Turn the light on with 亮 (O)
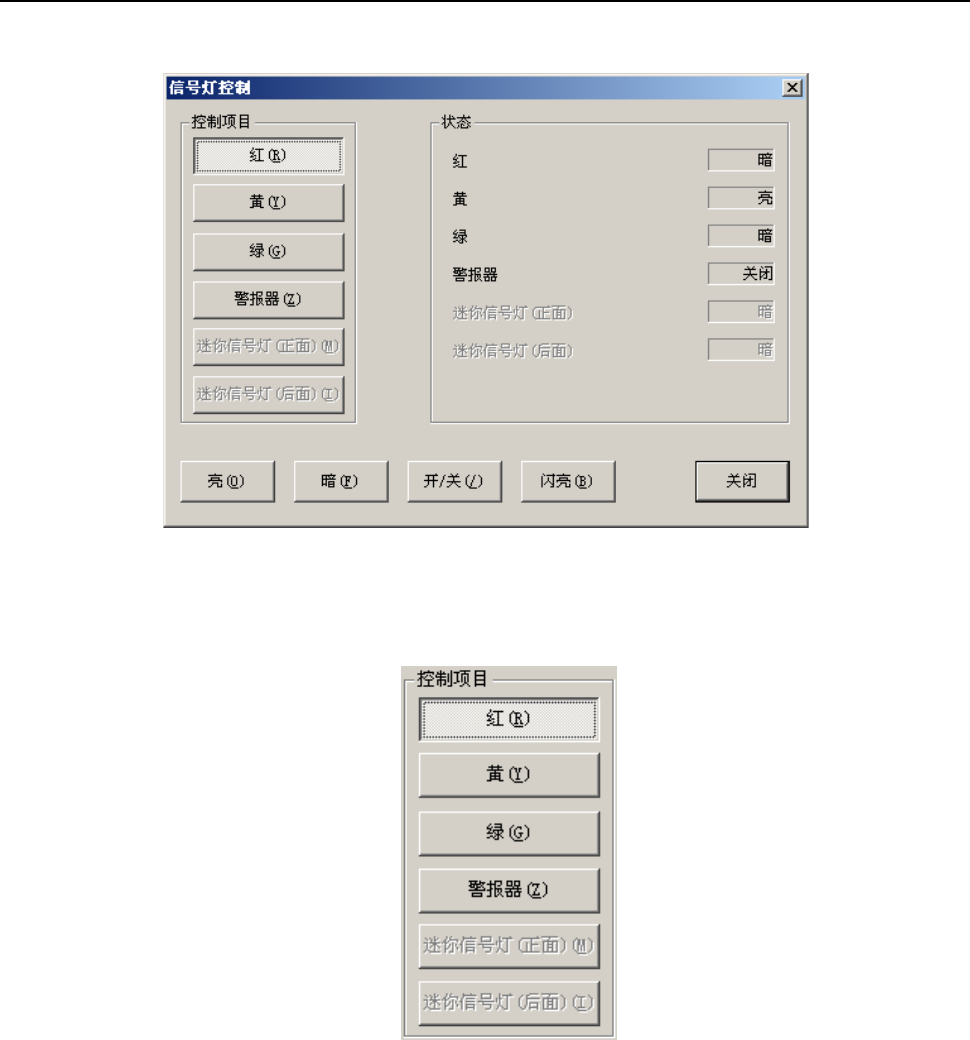This screenshot has height=1040, width=970. tap(227, 482)
